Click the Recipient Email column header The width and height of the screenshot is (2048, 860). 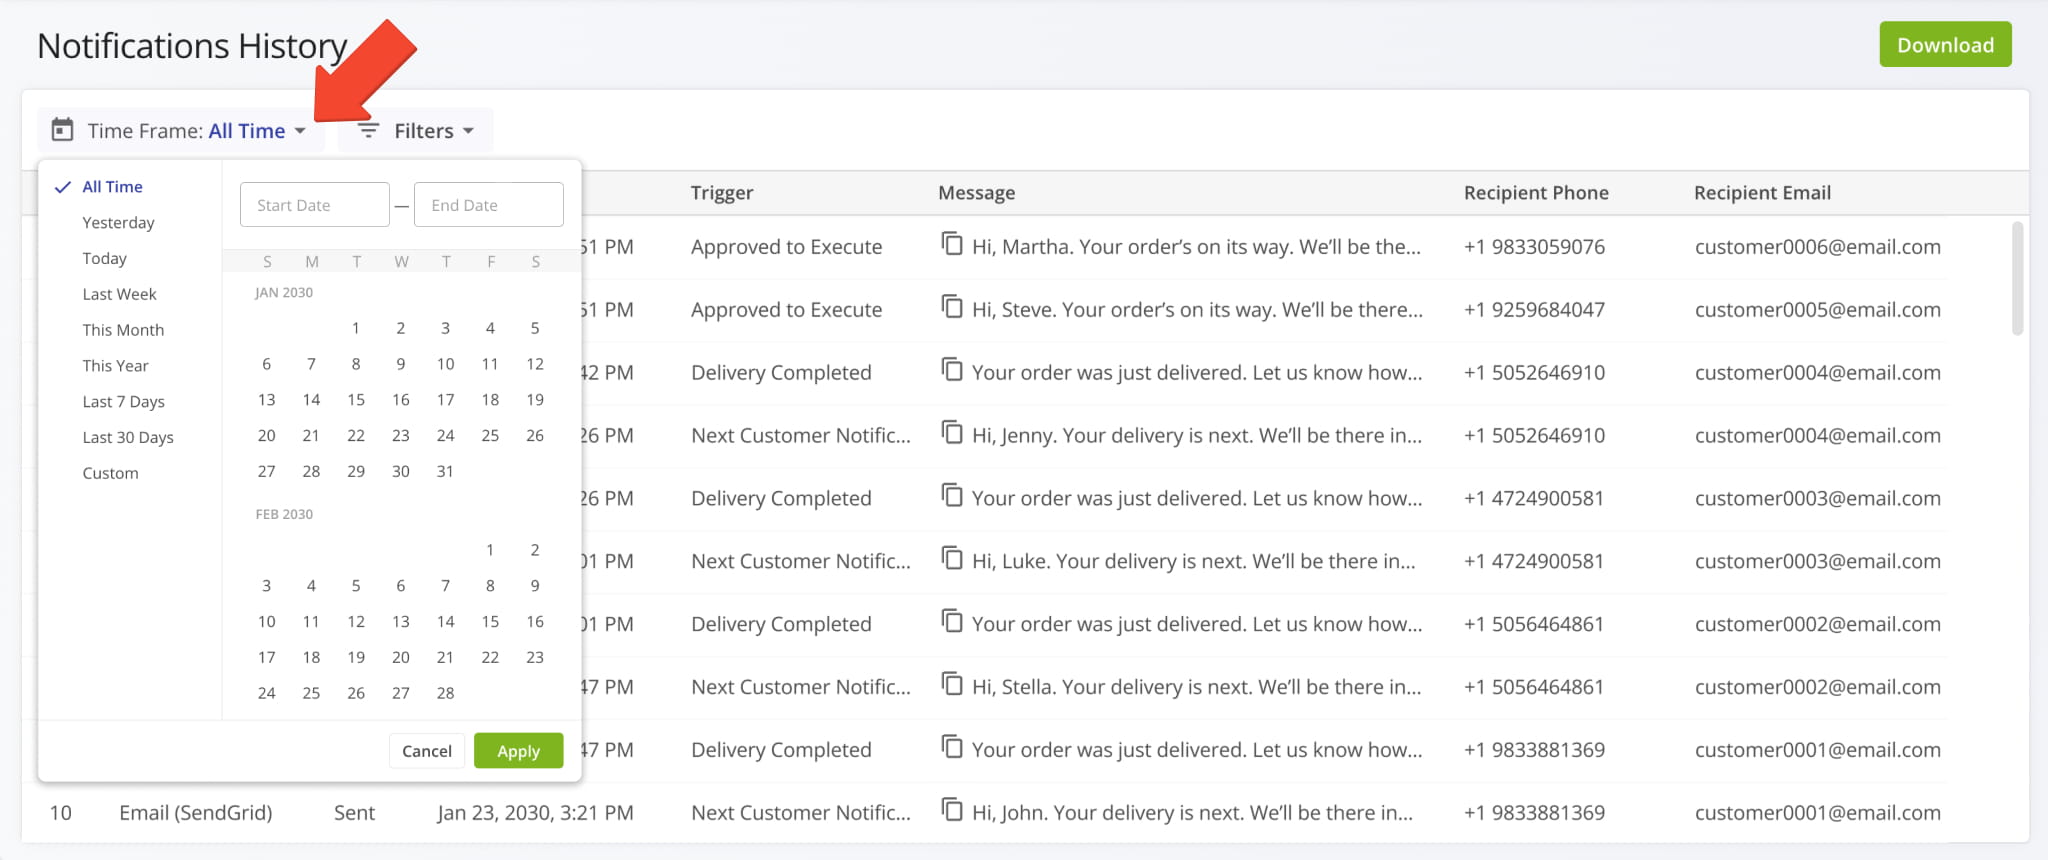[1762, 193]
